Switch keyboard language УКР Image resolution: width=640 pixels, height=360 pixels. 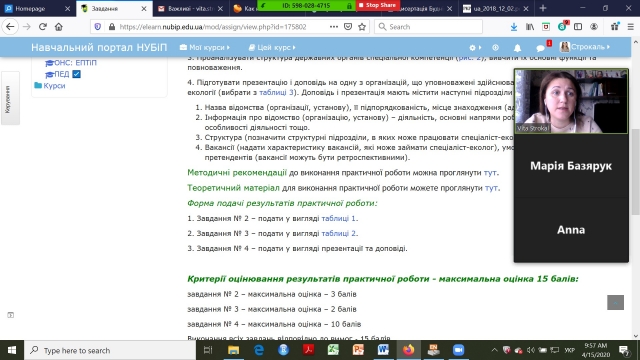coord(570,350)
